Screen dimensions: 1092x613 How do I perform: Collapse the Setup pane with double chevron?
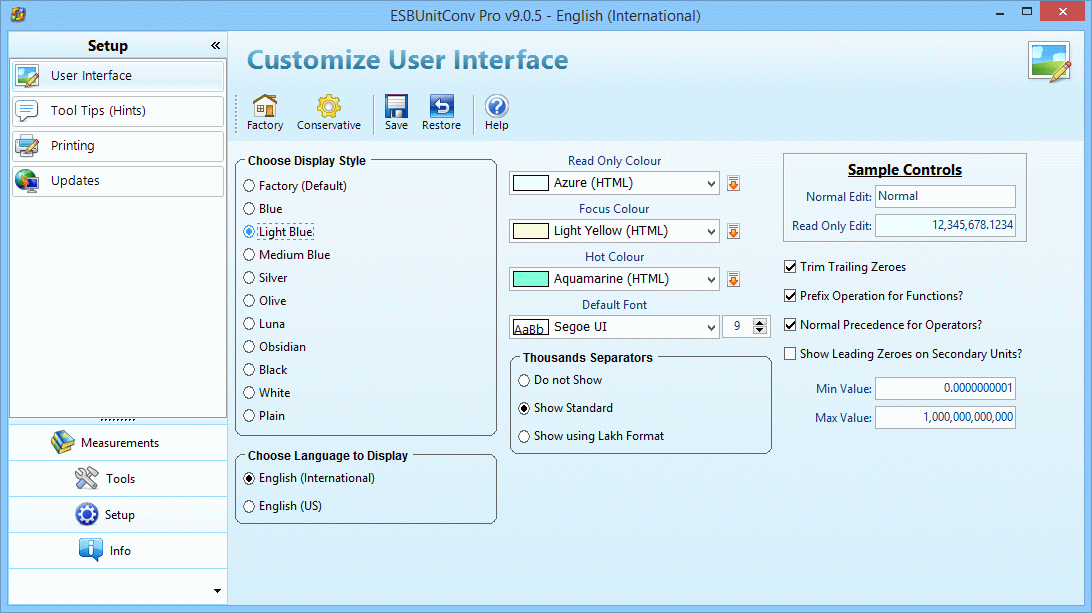click(215, 45)
